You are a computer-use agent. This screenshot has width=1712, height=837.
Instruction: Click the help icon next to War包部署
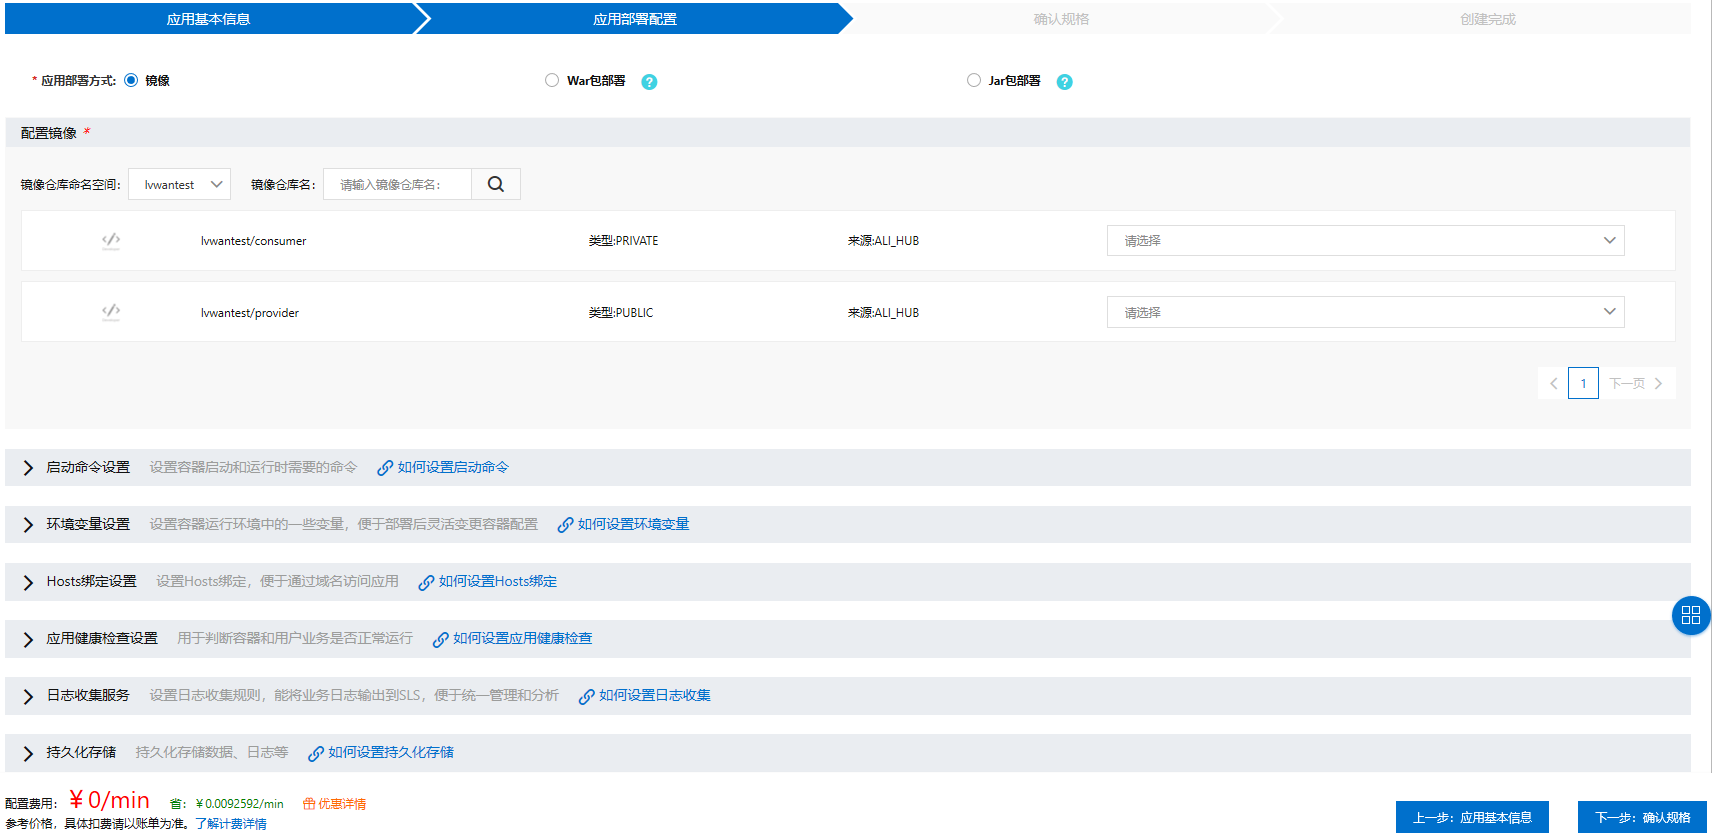coord(649,82)
